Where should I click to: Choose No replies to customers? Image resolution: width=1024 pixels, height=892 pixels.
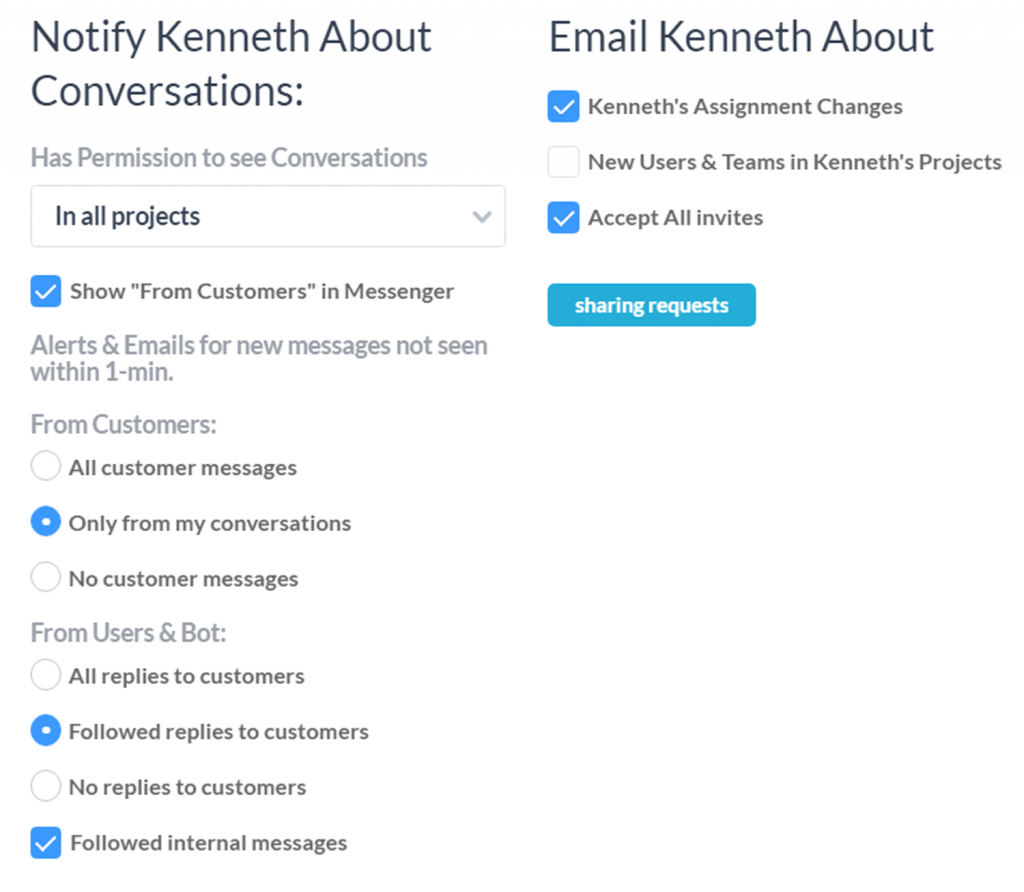[x=46, y=786]
